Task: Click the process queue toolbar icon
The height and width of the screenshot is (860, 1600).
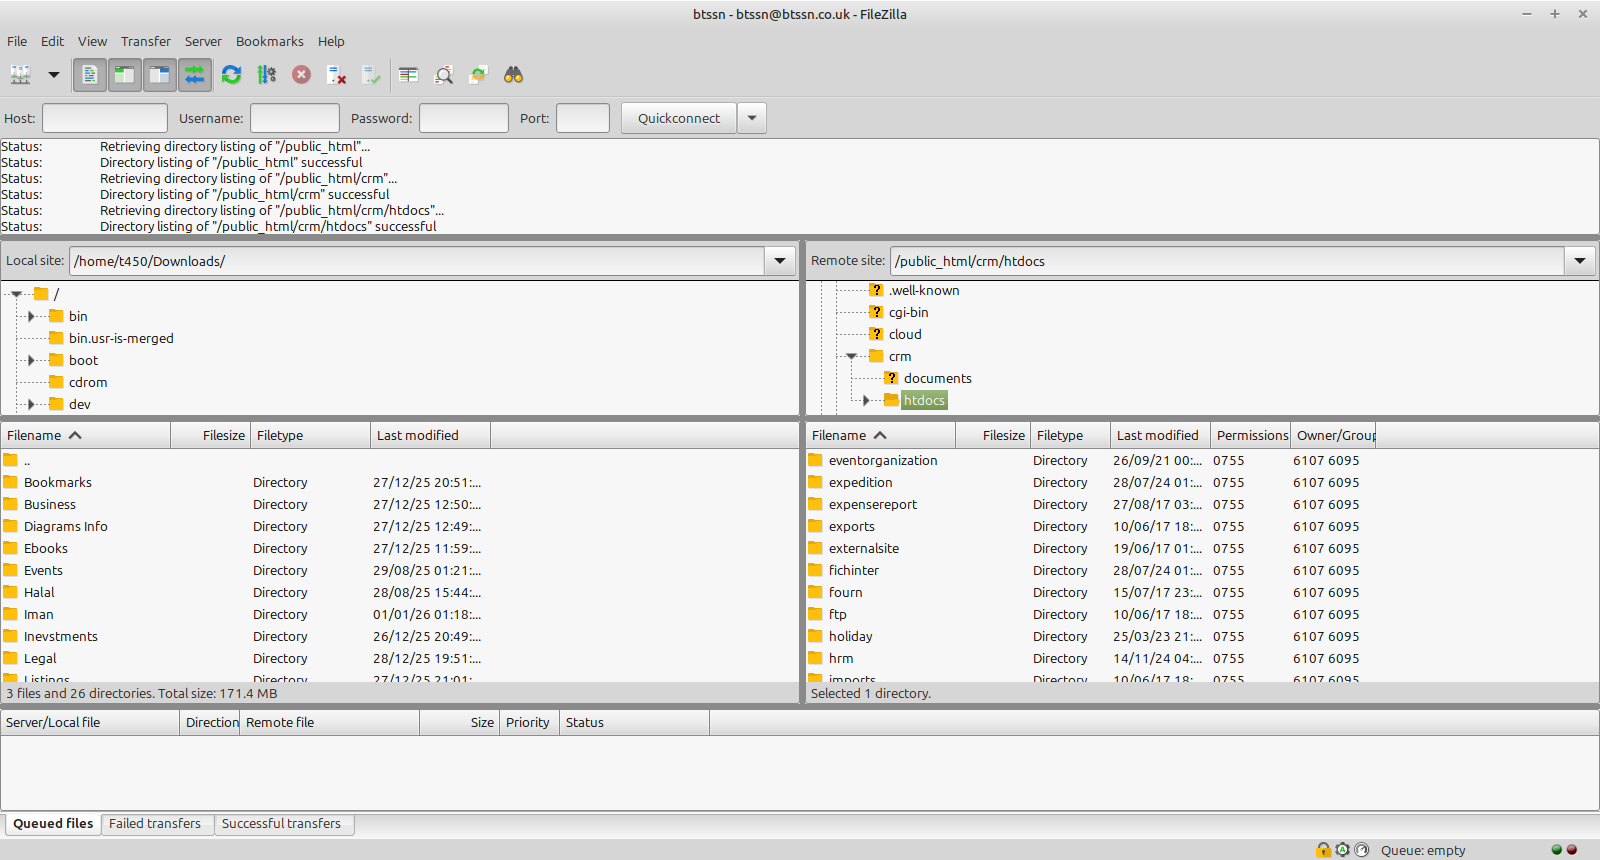Action: click(267, 75)
